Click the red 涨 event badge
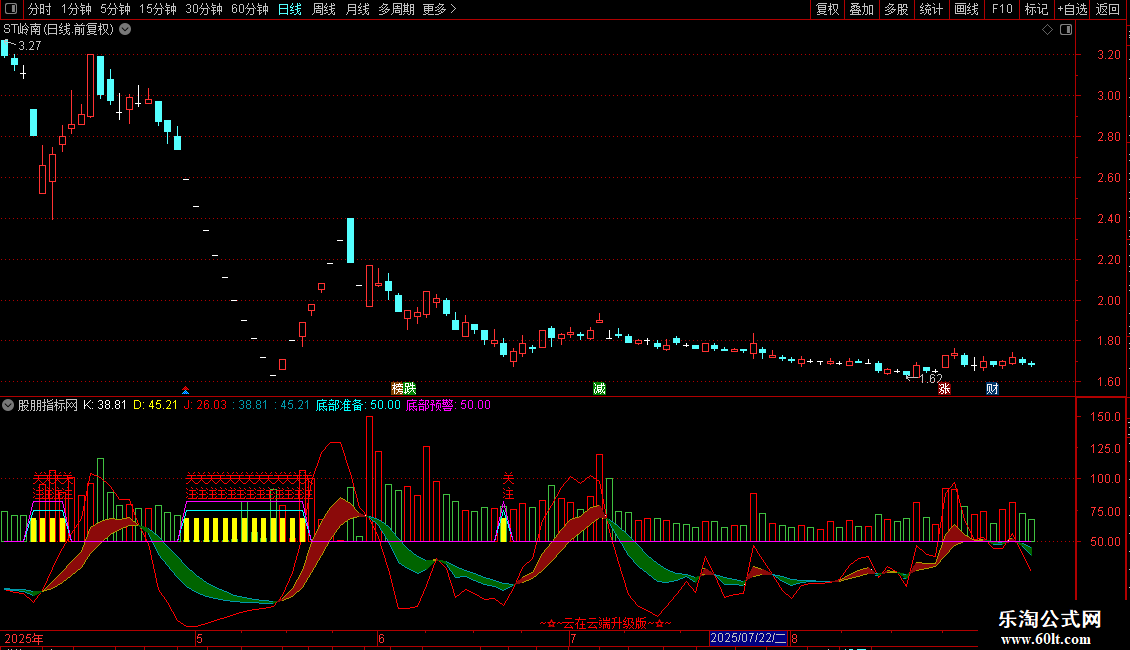 pyautogui.click(x=944, y=389)
